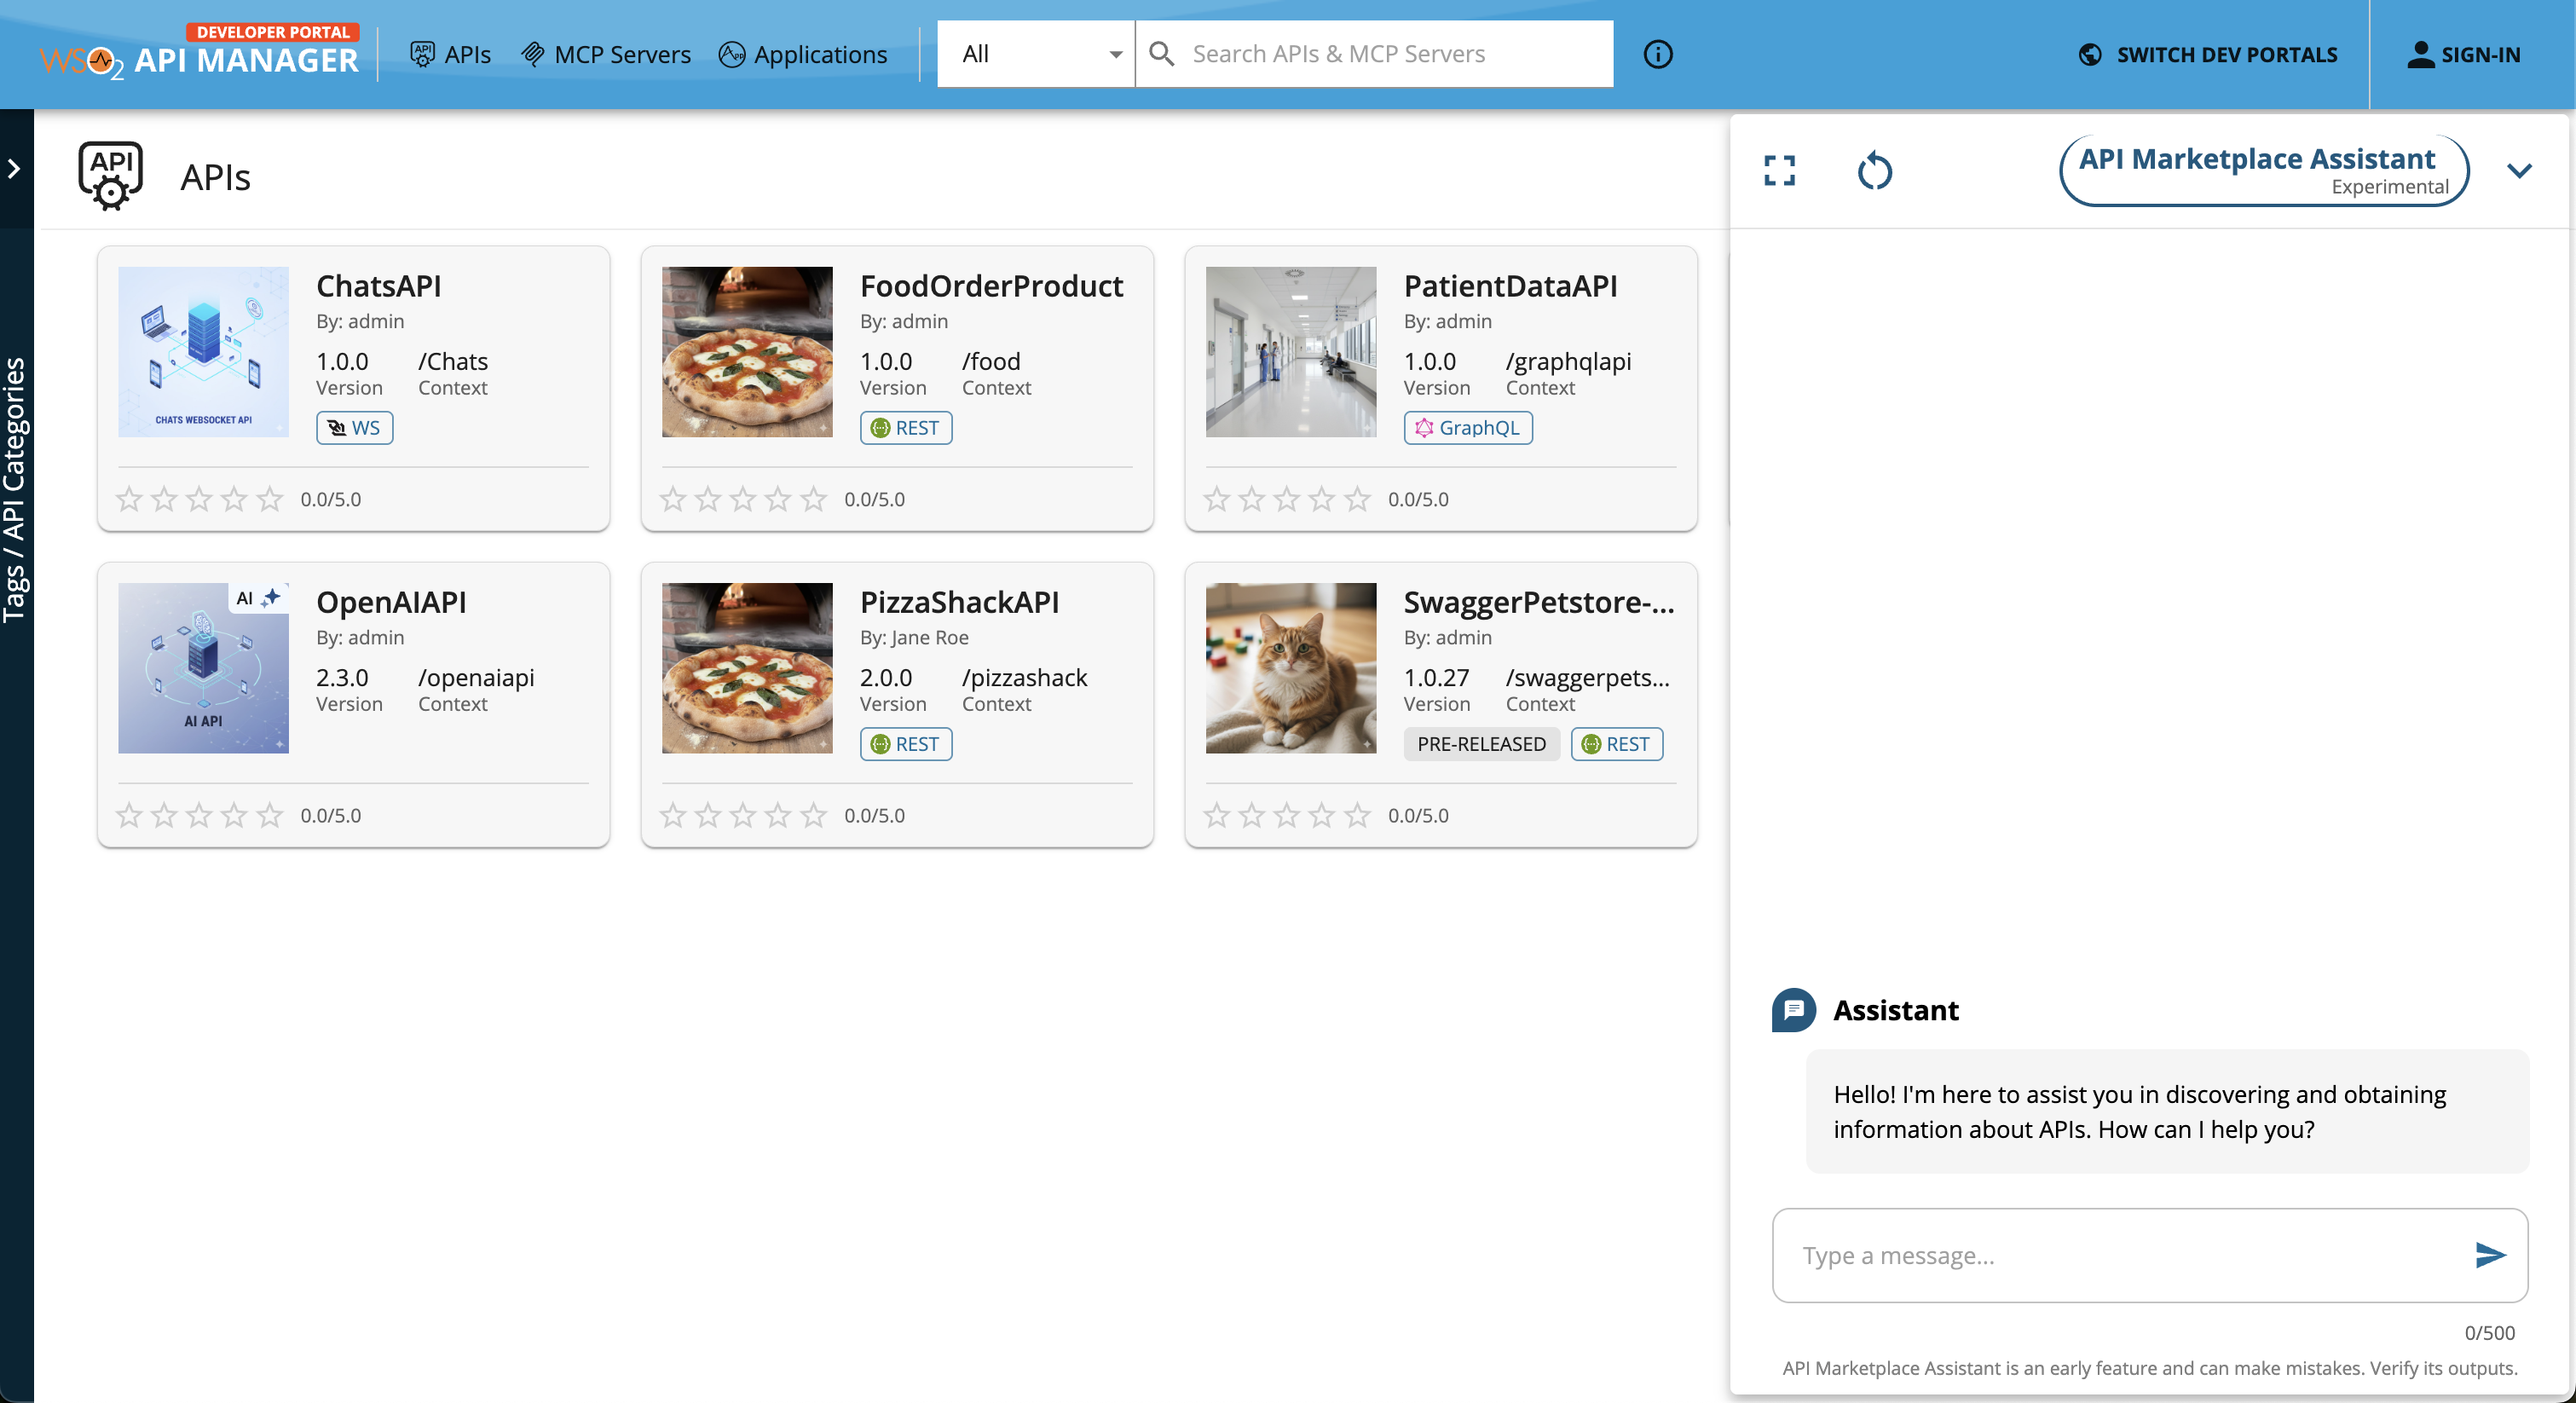Viewport: 2576px width, 1403px height.
Task: Expand the Tags / API Categories sidebar
Action: [15, 169]
